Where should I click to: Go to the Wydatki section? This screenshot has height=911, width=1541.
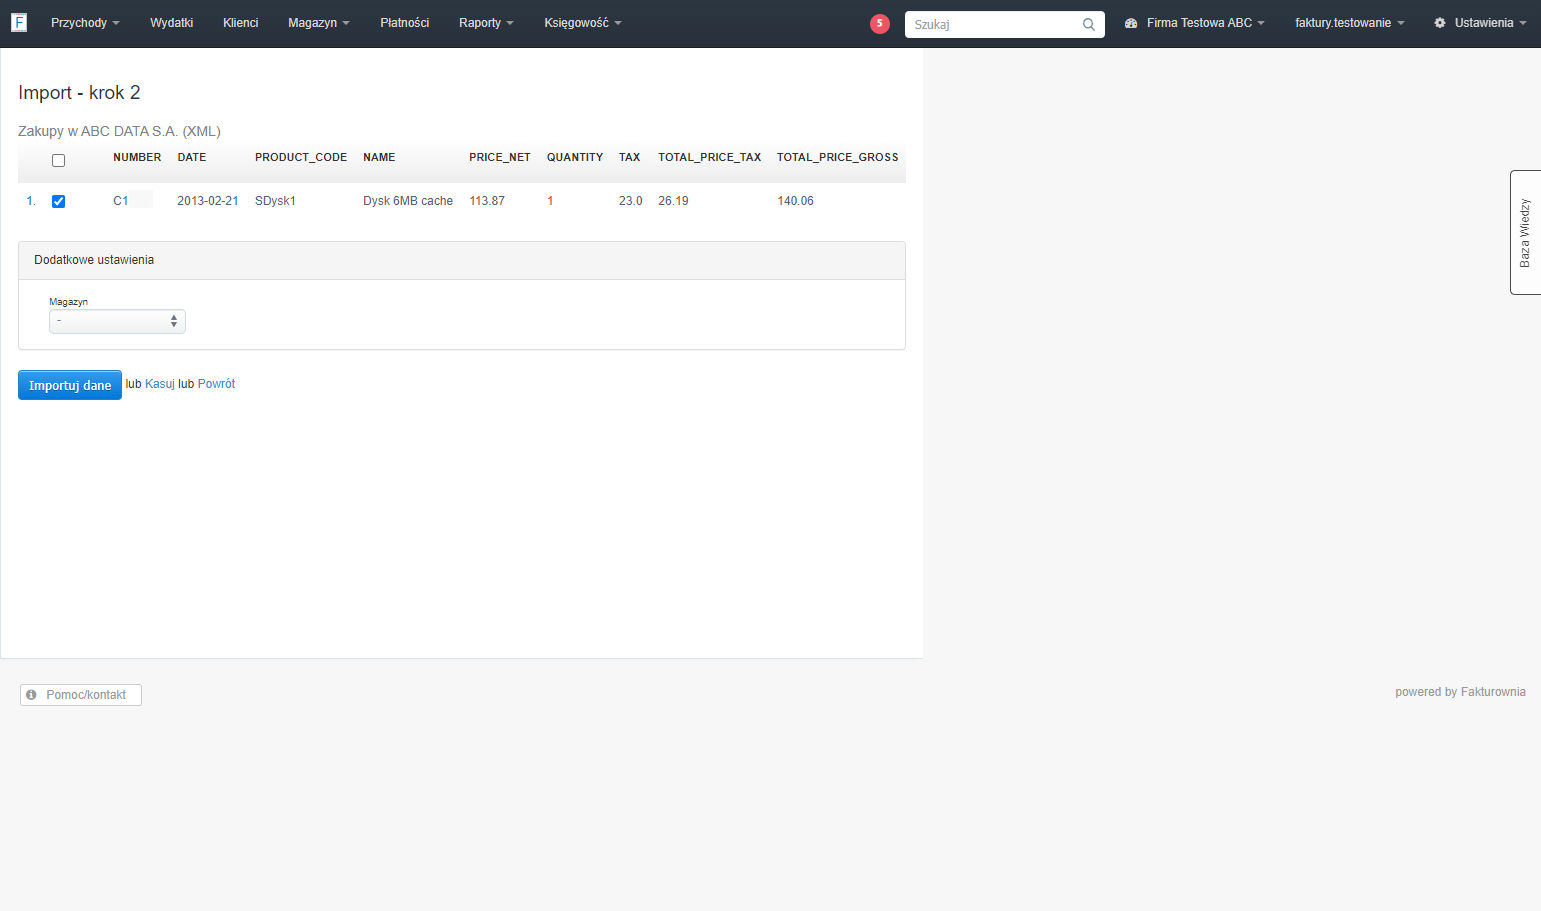172,23
